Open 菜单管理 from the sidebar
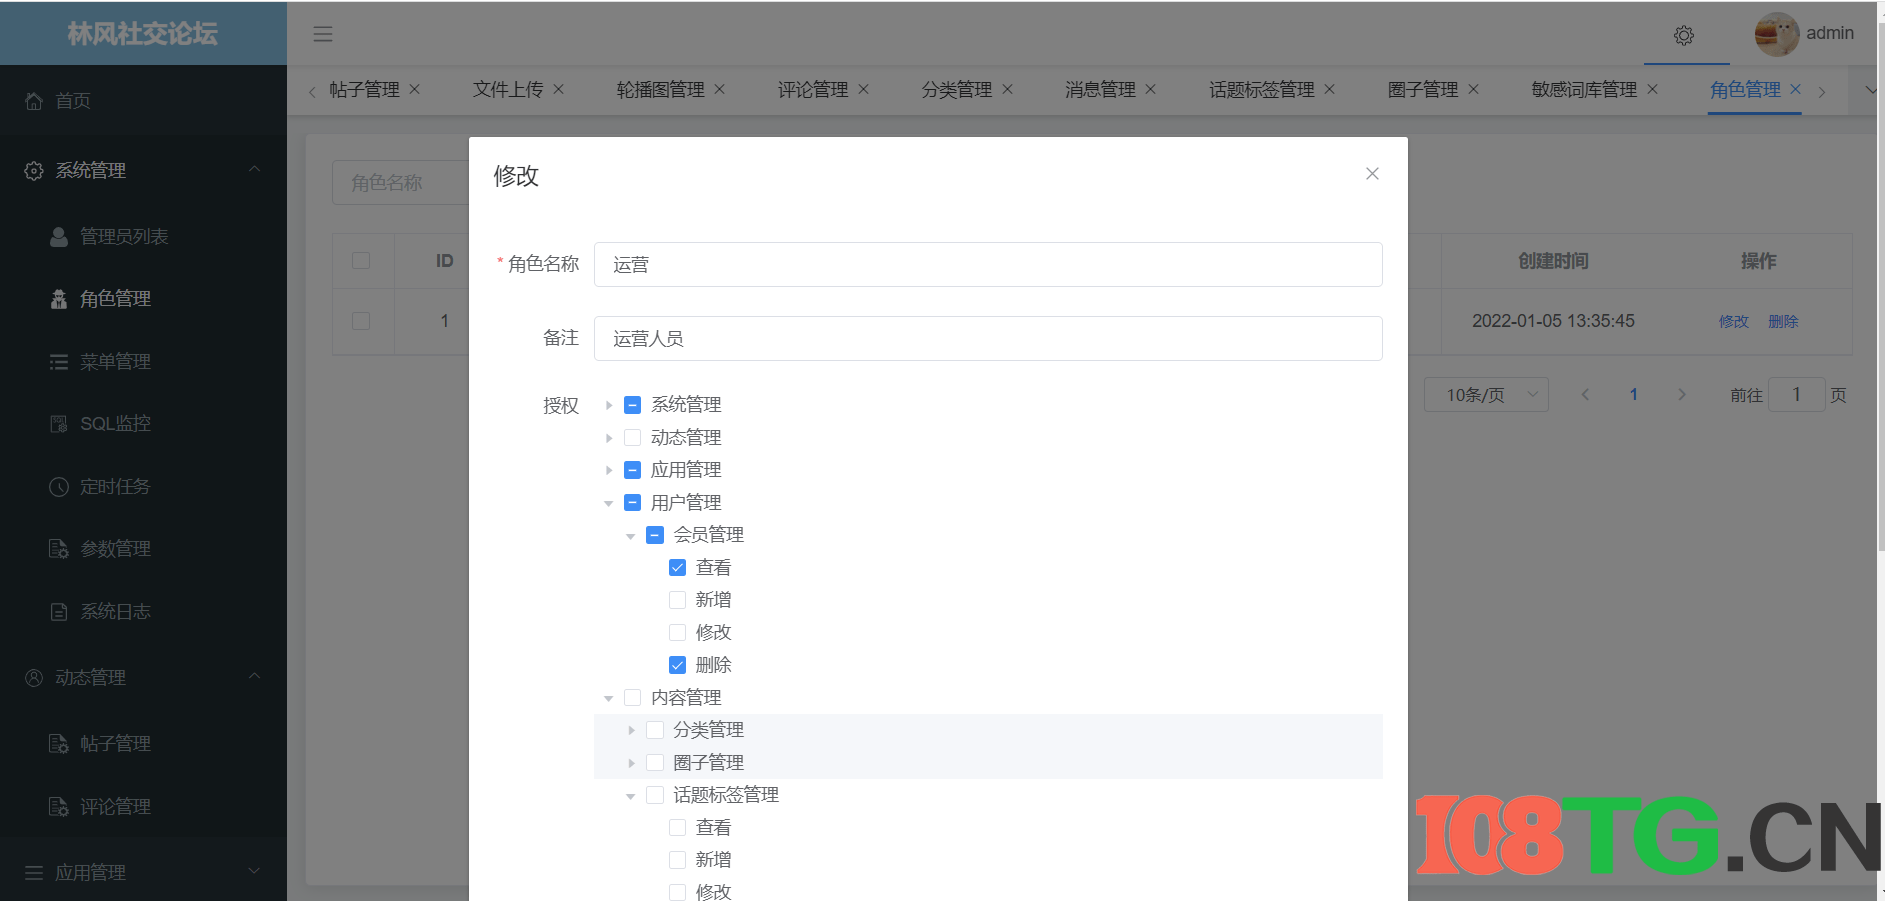 click(115, 361)
